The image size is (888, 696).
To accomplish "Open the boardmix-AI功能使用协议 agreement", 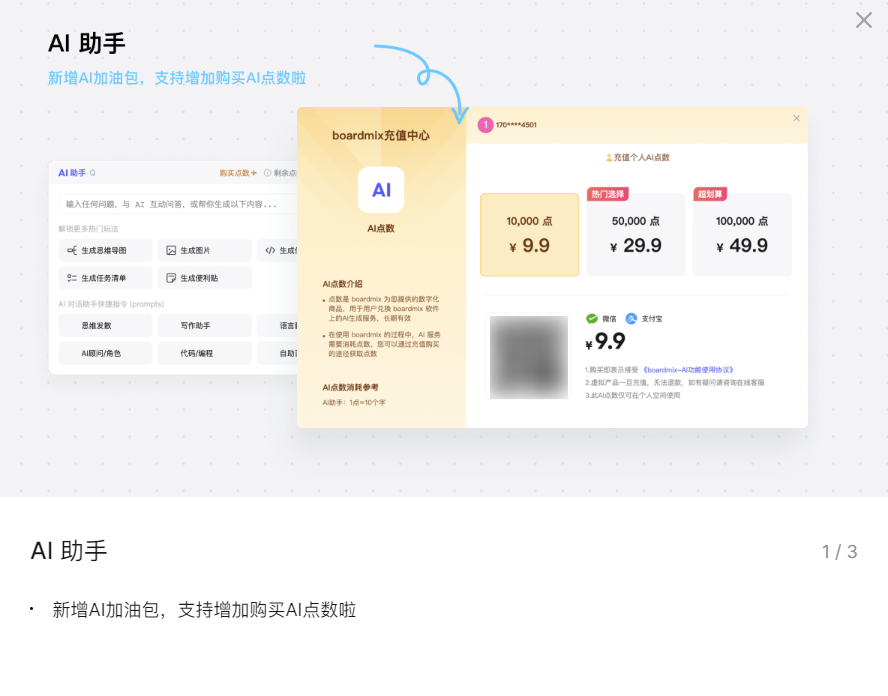I will [689, 369].
